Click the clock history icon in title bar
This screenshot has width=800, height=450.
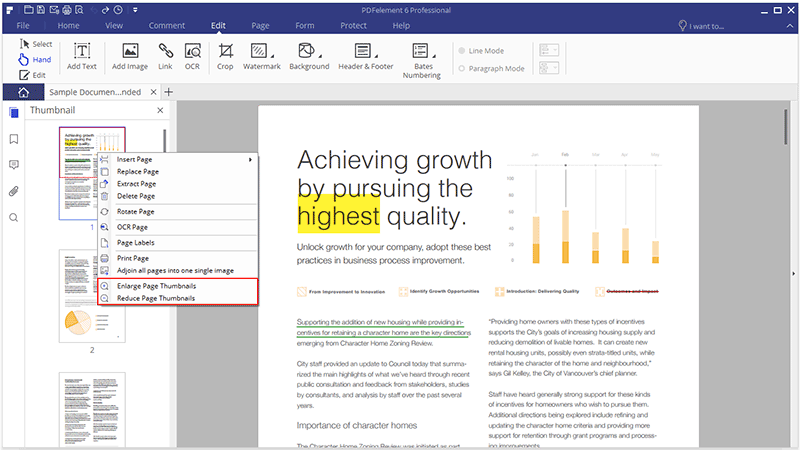(x=118, y=10)
